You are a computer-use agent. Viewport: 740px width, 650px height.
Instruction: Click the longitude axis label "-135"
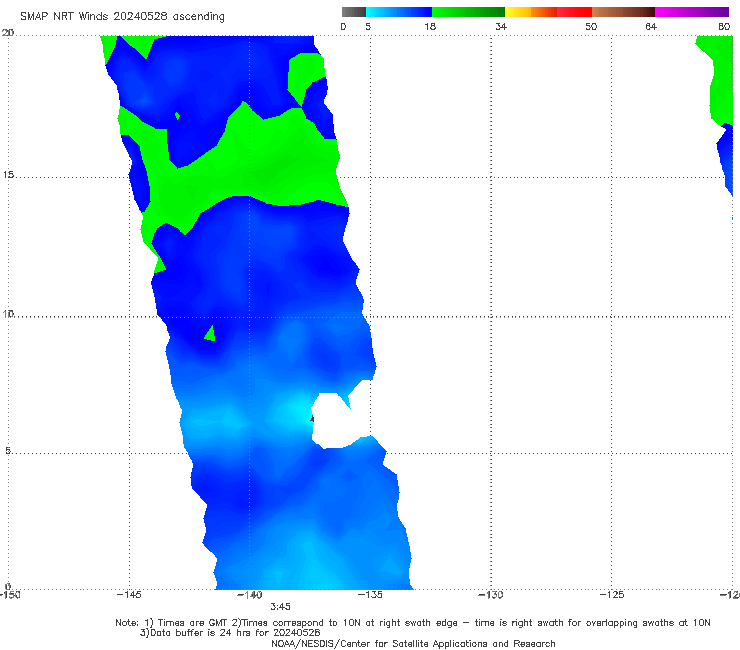point(370,595)
